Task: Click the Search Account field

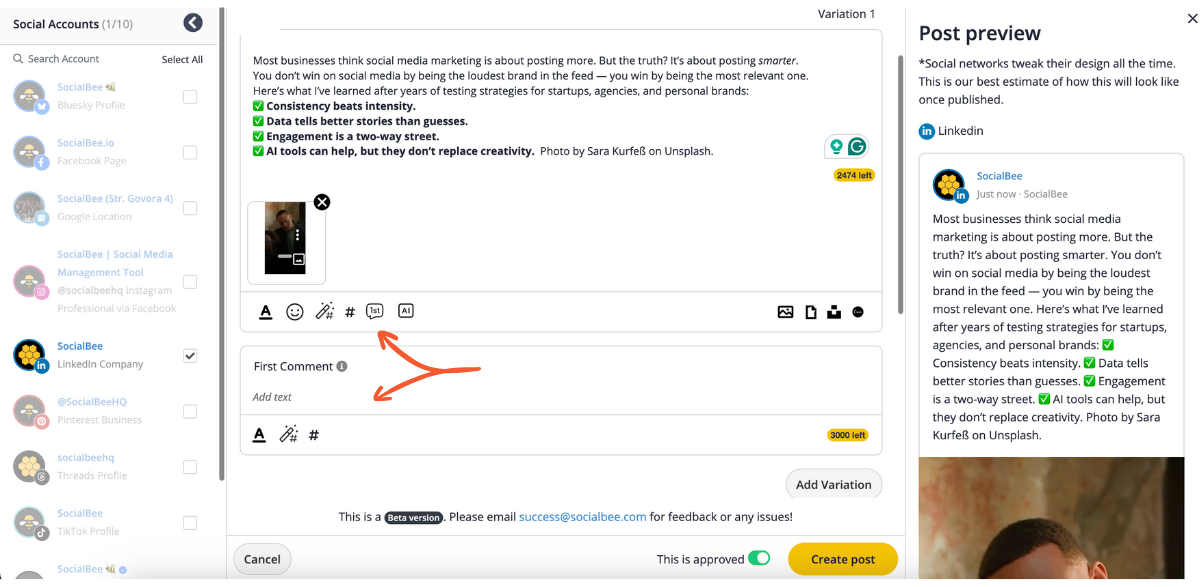Action: point(85,59)
